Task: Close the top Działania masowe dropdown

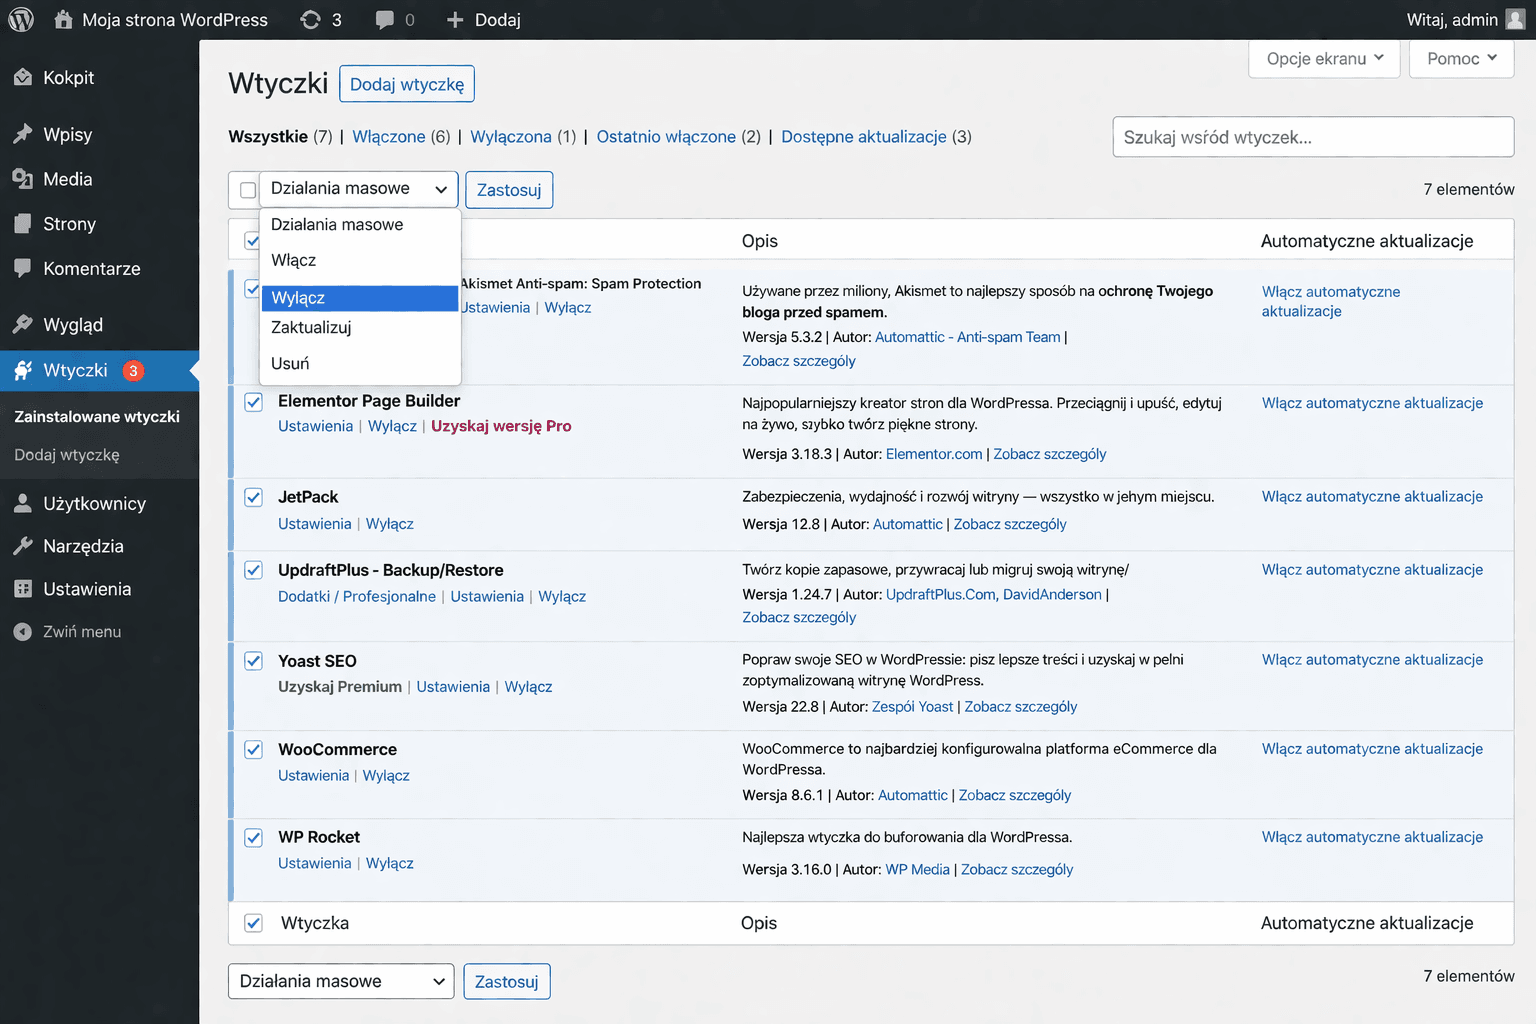Action: [x=359, y=189]
